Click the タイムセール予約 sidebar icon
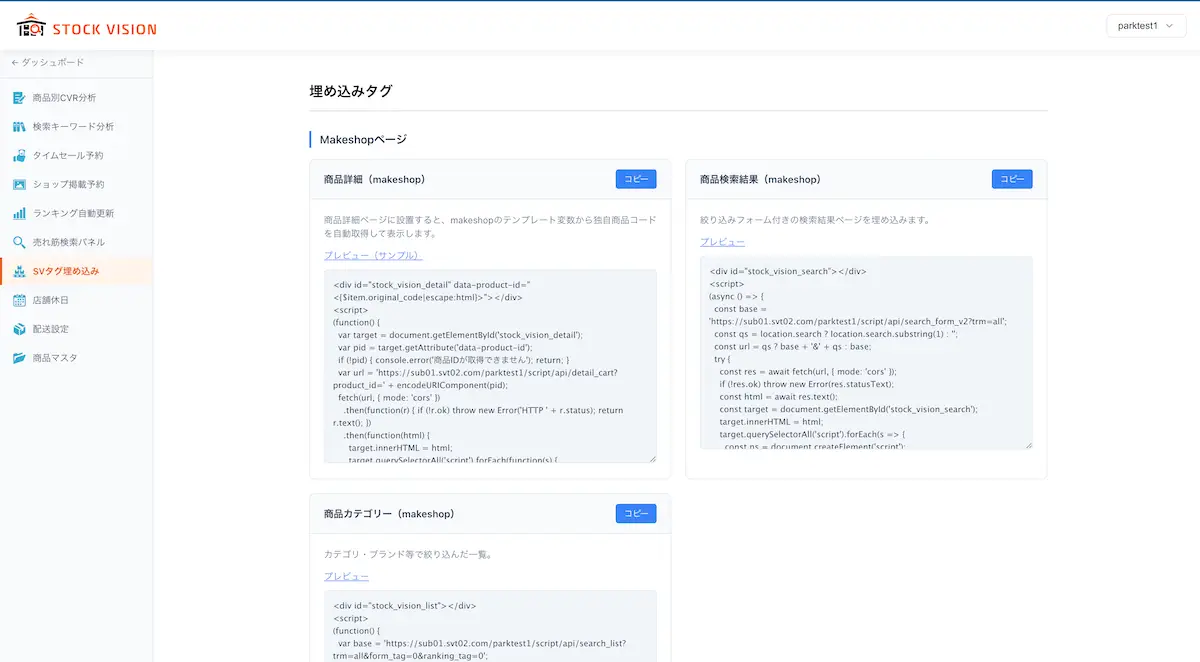Viewport: 1200px width, 662px height. coord(19,156)
